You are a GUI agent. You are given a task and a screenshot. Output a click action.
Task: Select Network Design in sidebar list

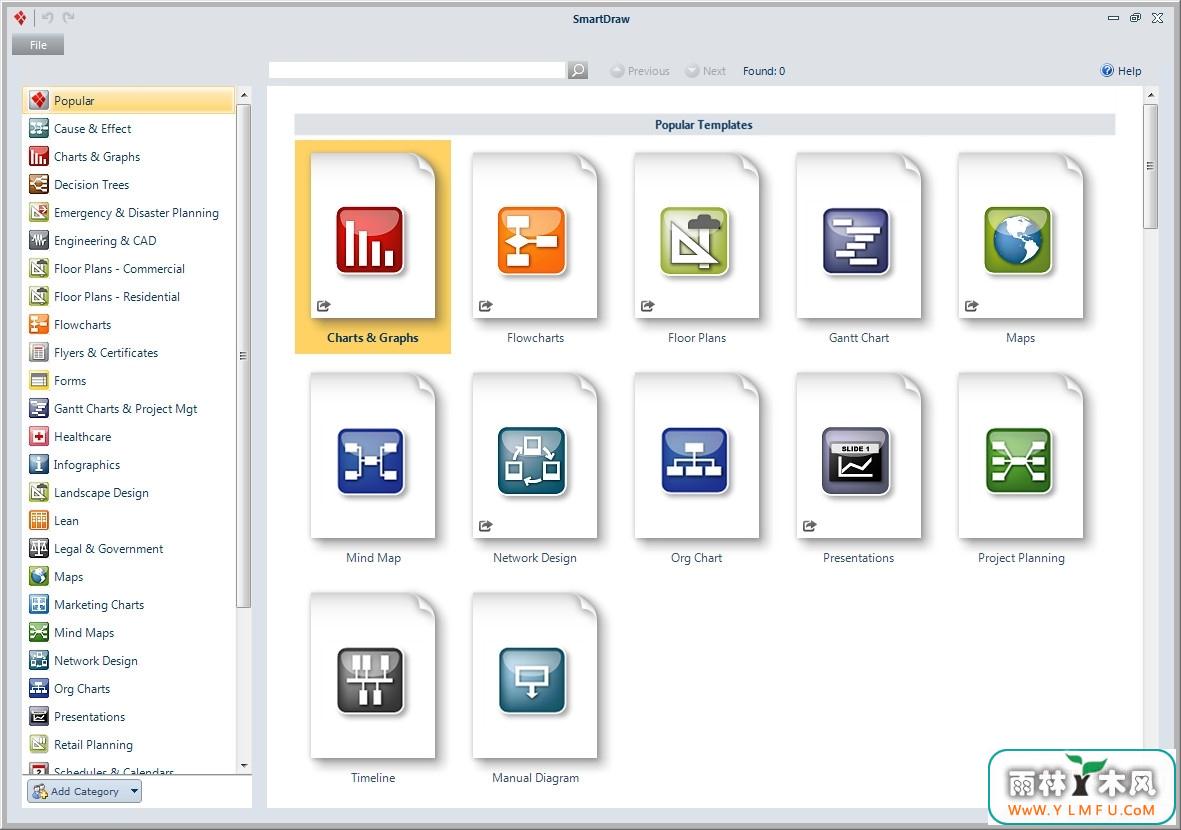pyautogui.click(x=129, y=661)
